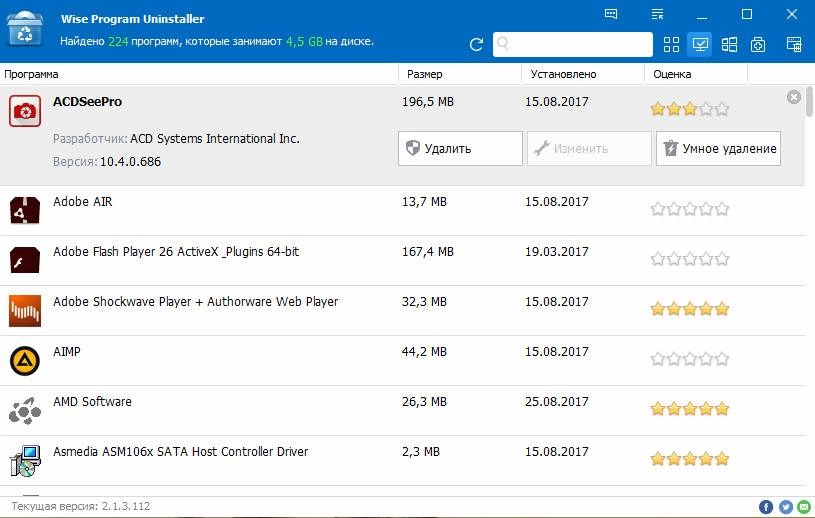Rate Adobe AIR using its empty stars
Screen dimensions: 815x518
(x=690, y=209)
